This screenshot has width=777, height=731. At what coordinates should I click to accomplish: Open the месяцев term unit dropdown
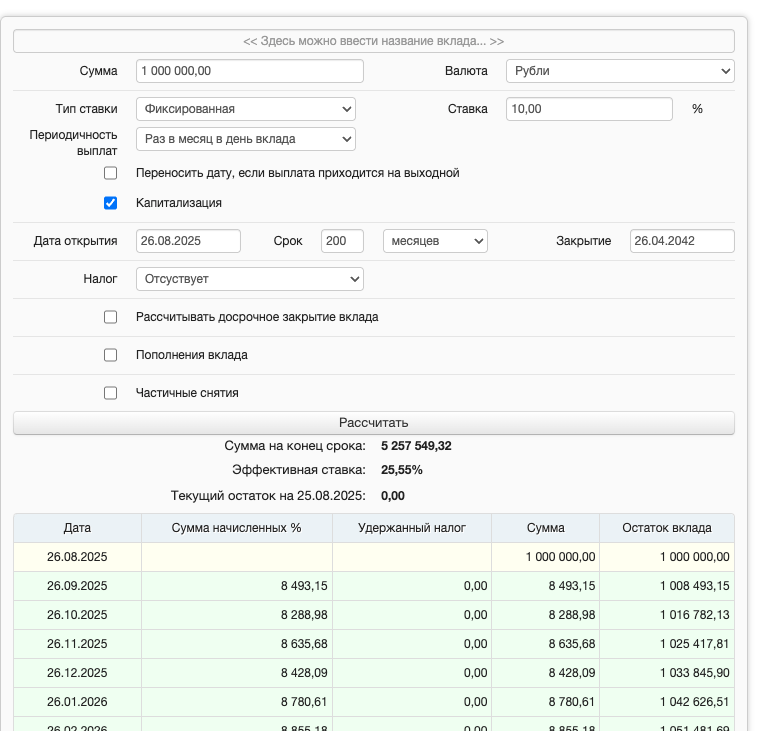[x=435, y=241]
